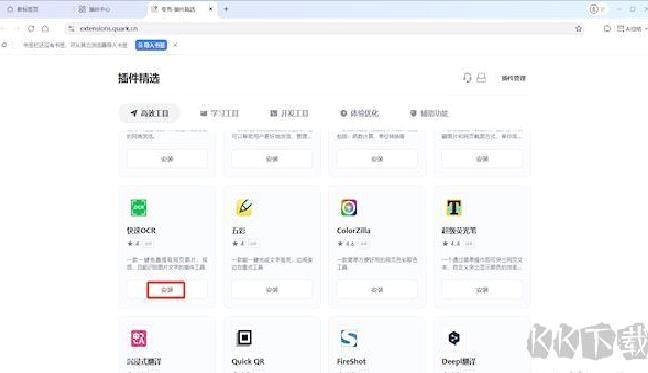Click the pink immersive translate plugin icon
This screenshot has width=648, height=373.
pyautogui.click(x=138, y=338)
